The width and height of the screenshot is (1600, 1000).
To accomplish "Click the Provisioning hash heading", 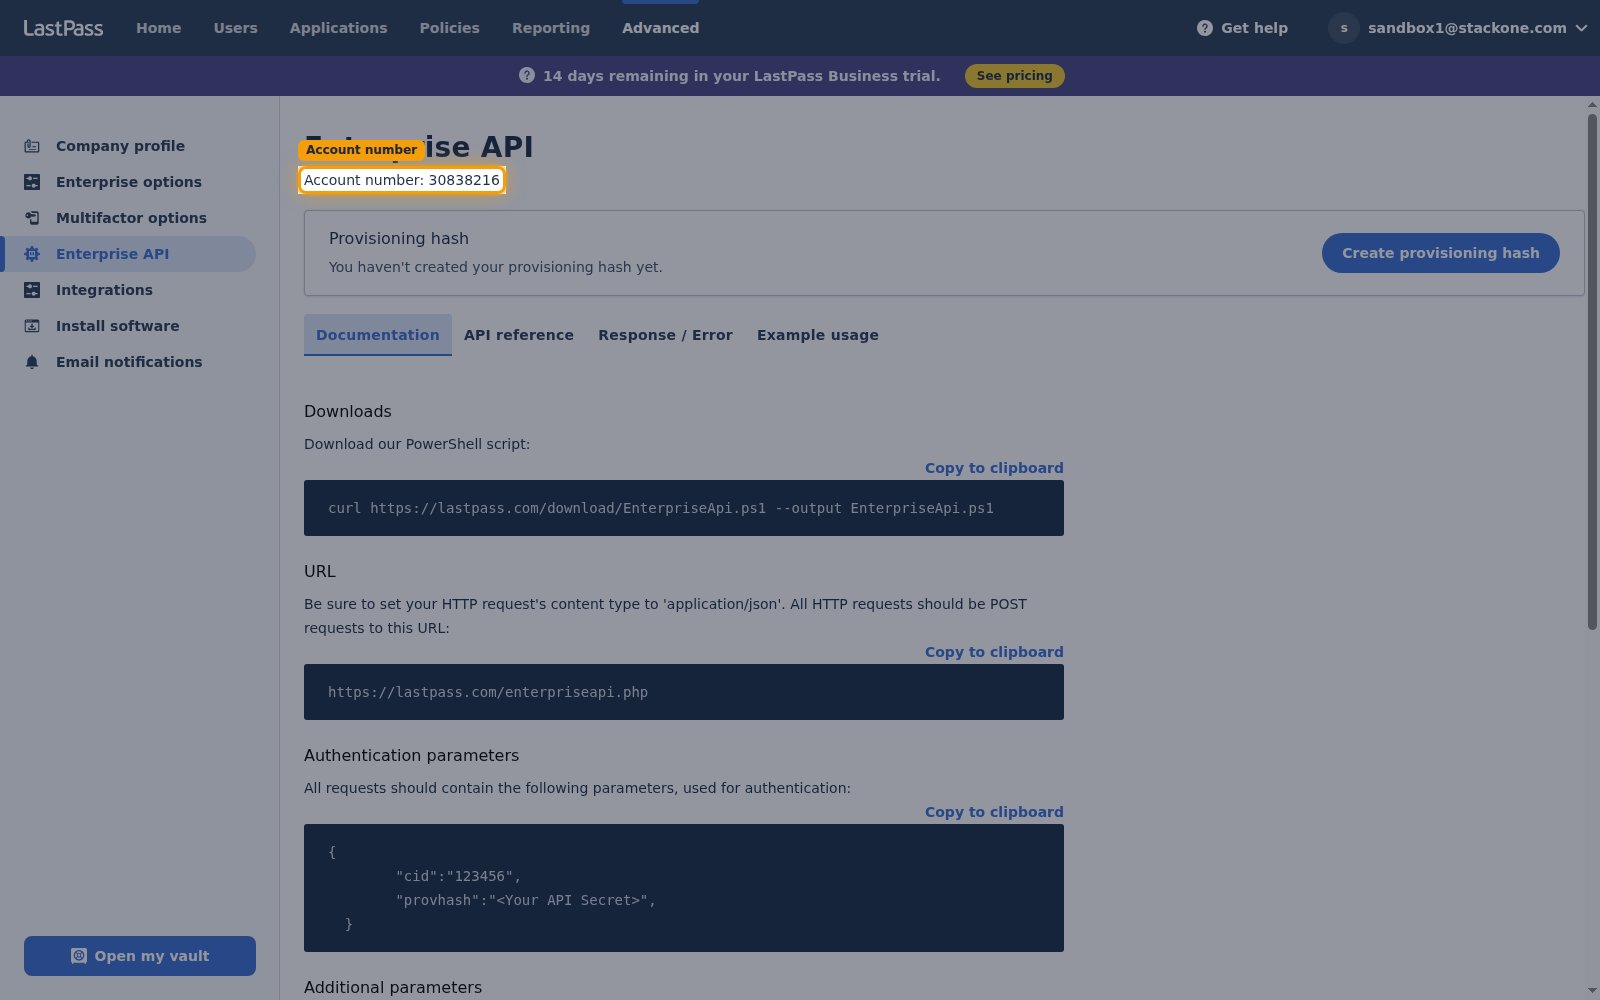I will point(399,238).
